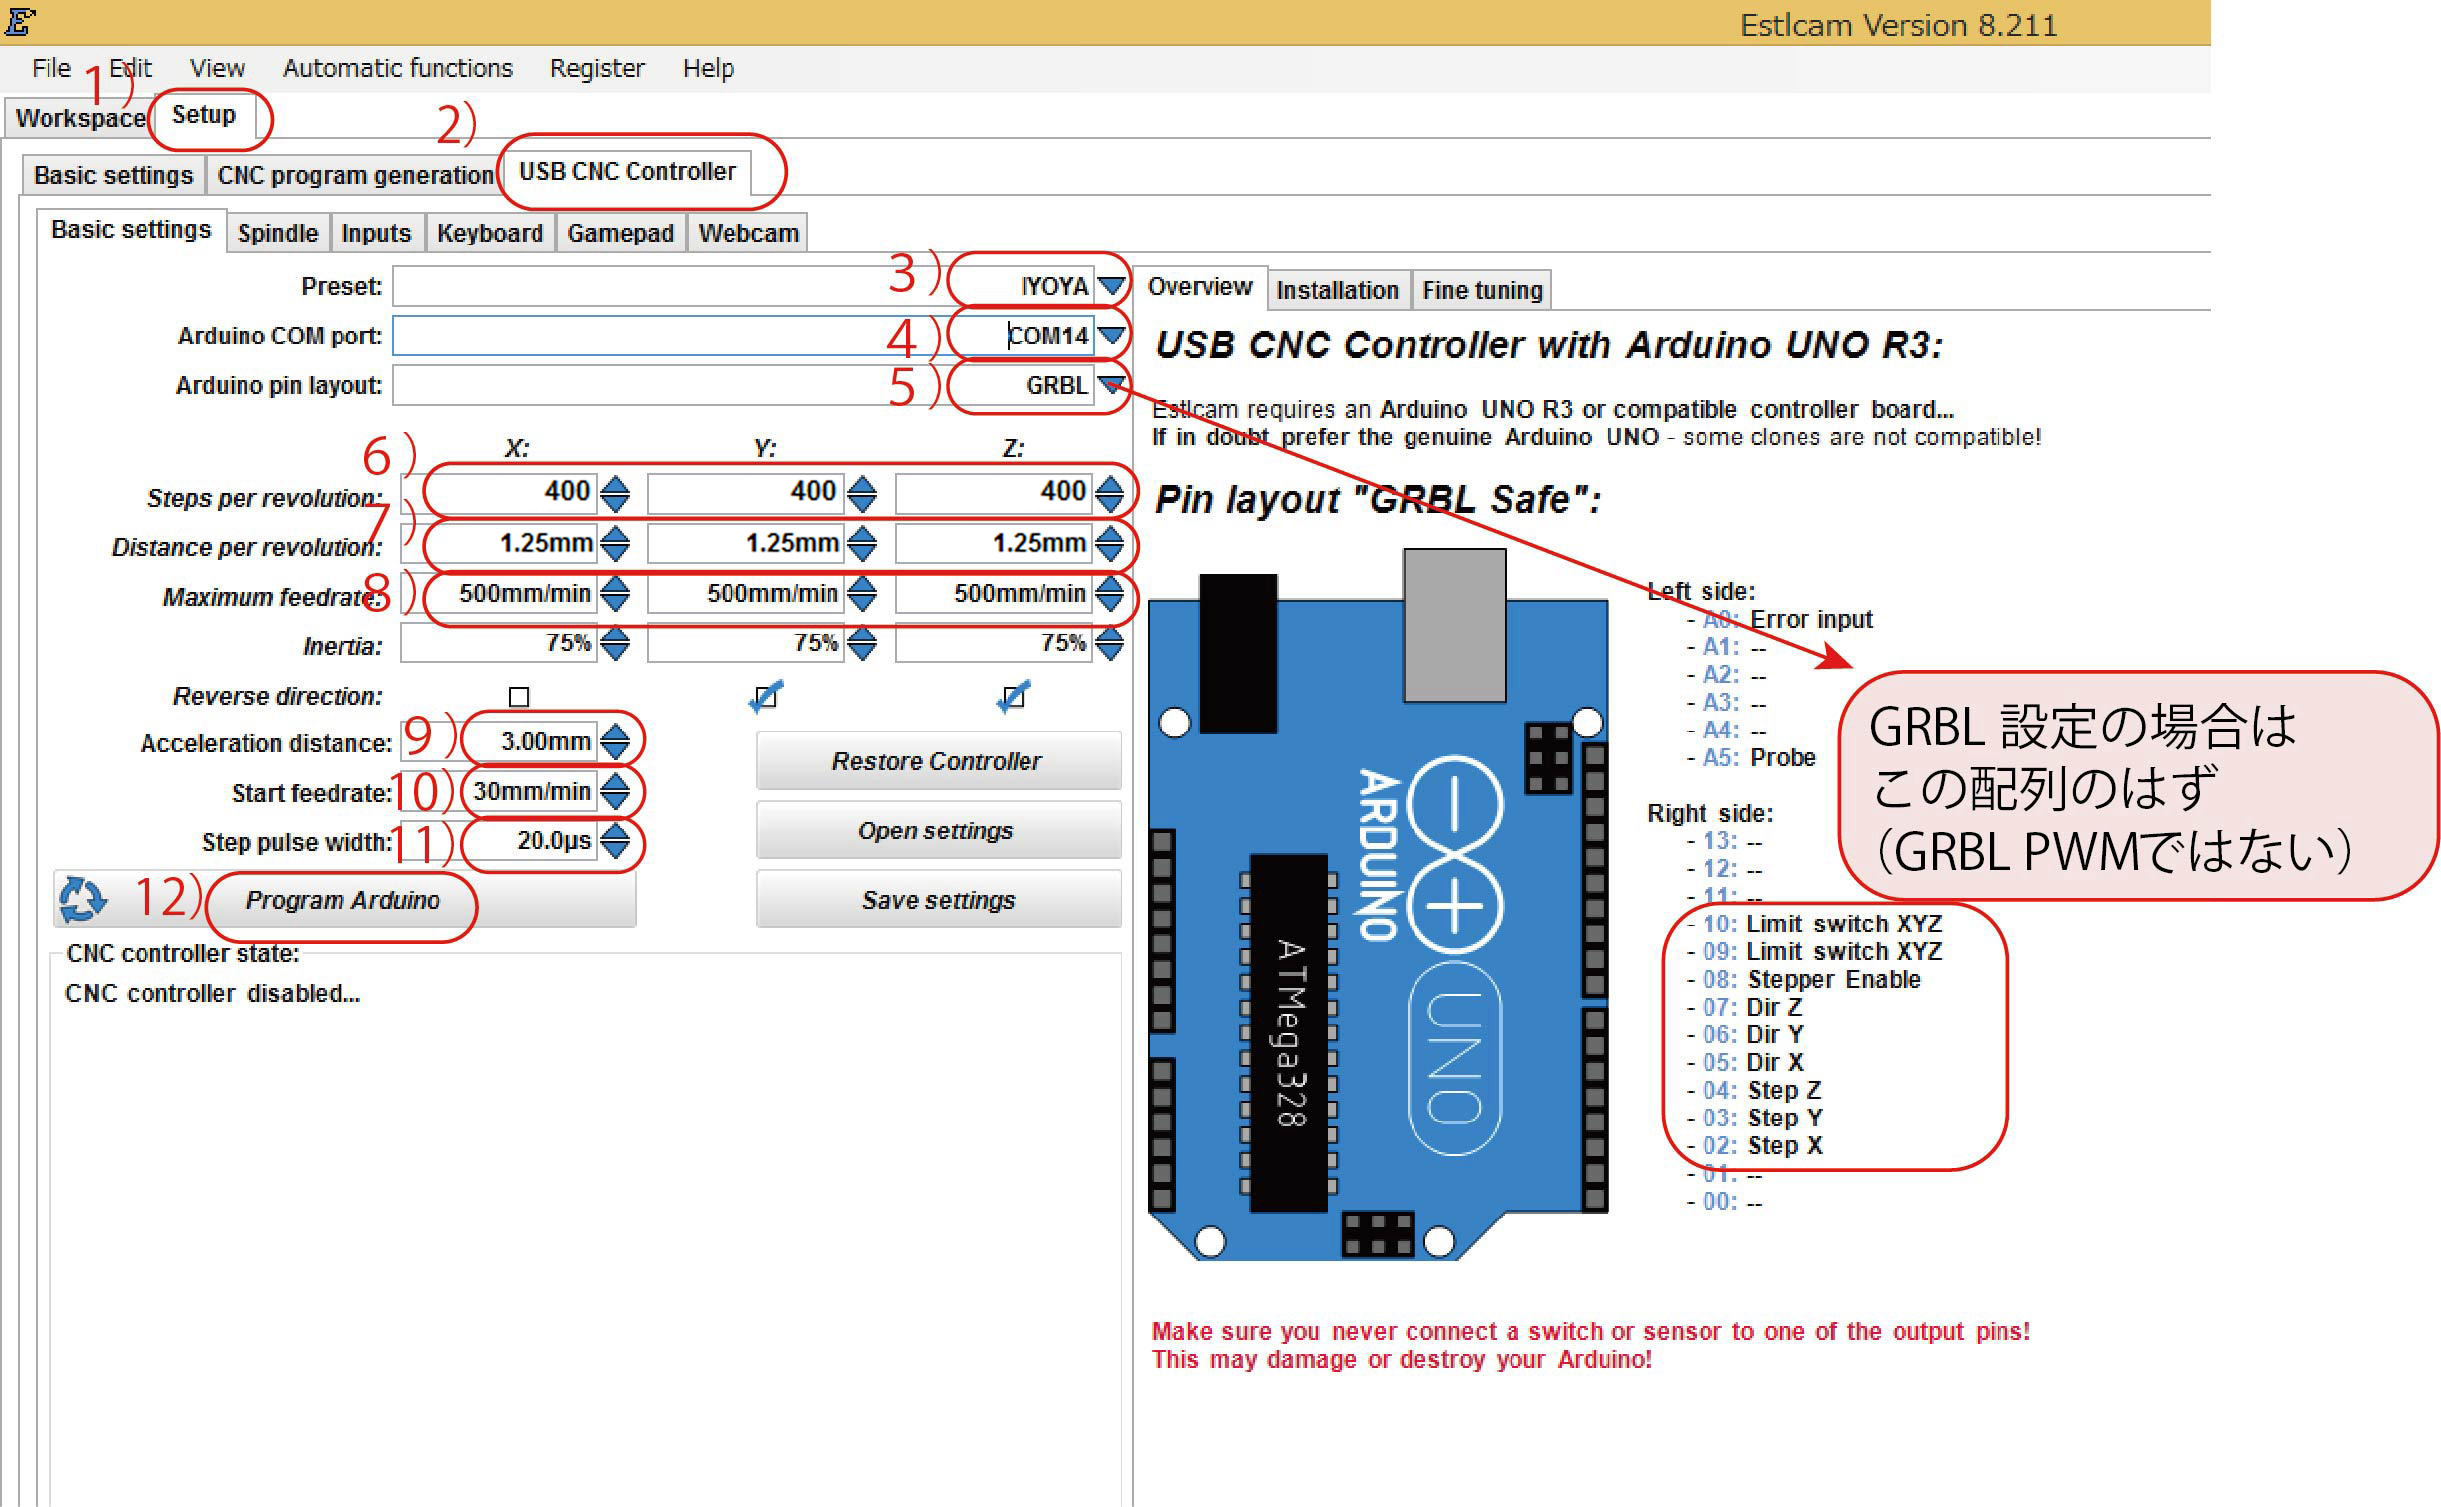Click the Y maximum feedrate spinner arrows
Screen dimensions: 2441x1507
pos(861,593)
